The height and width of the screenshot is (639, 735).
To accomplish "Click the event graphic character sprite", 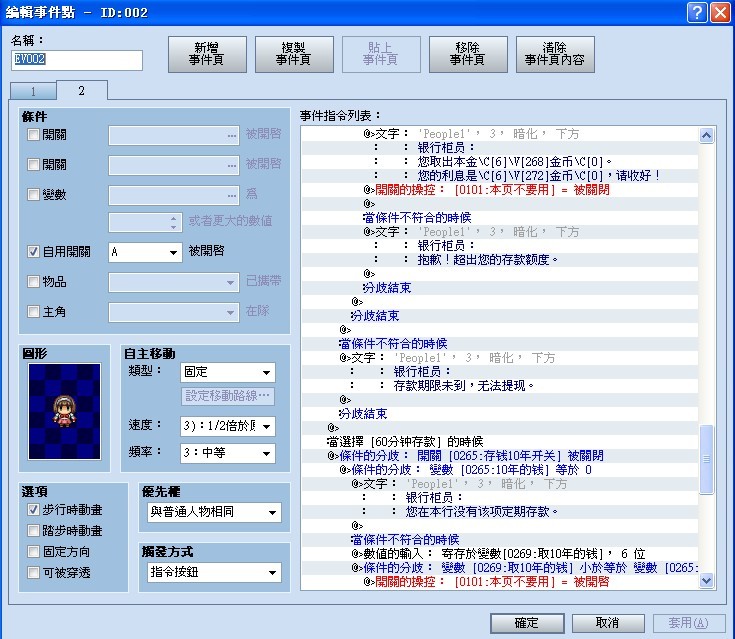I will 64,411.
